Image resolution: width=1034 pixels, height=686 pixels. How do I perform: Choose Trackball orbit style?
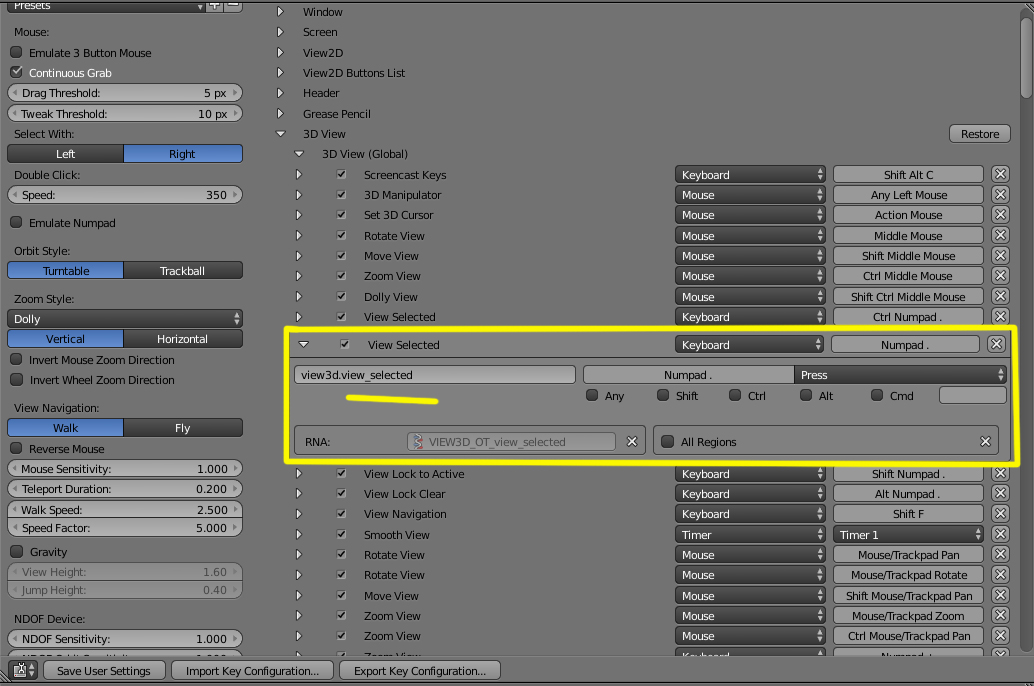tap(183, 270)
